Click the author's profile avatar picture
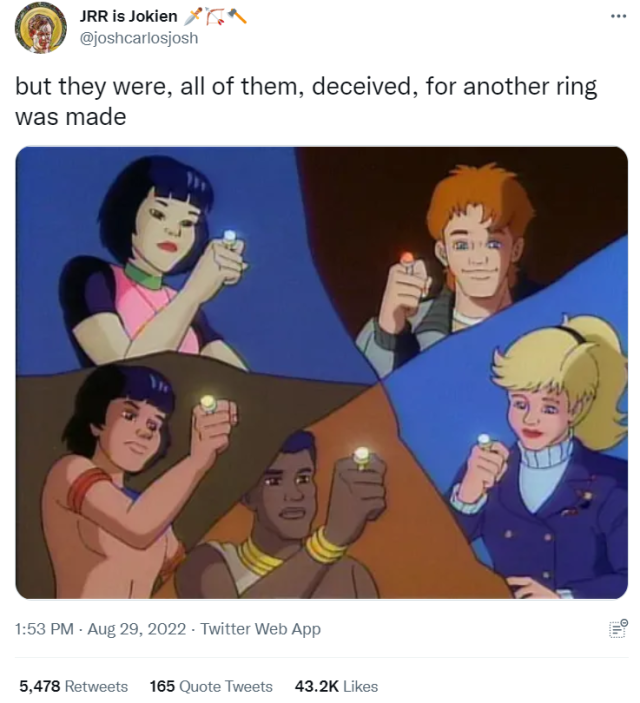This screenshot has width=640, height=703. tap(41, 28)
